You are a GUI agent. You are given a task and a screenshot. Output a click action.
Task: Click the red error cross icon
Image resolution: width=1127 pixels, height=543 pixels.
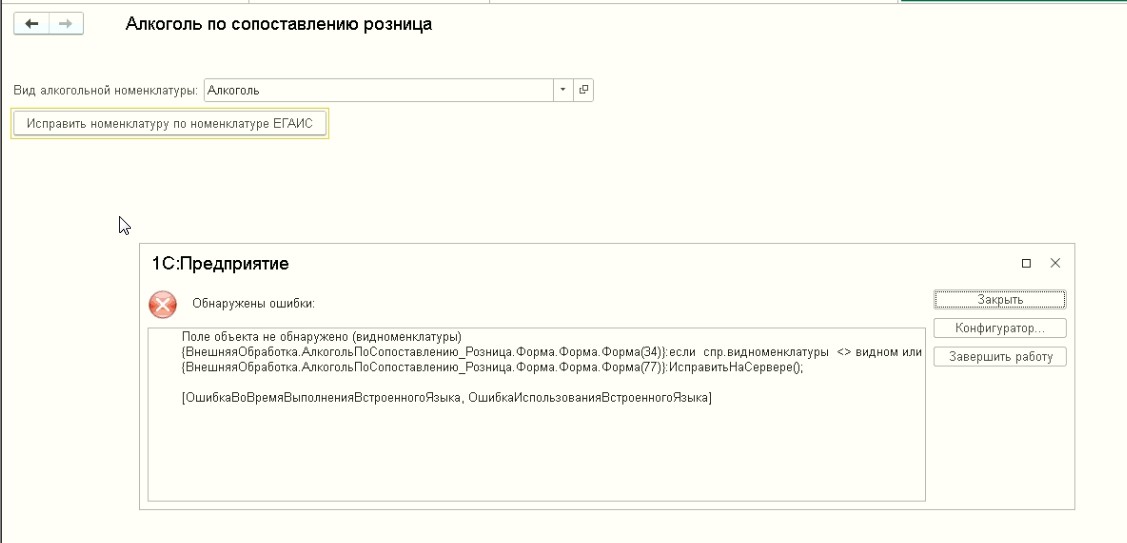click(x=162, y=304)
